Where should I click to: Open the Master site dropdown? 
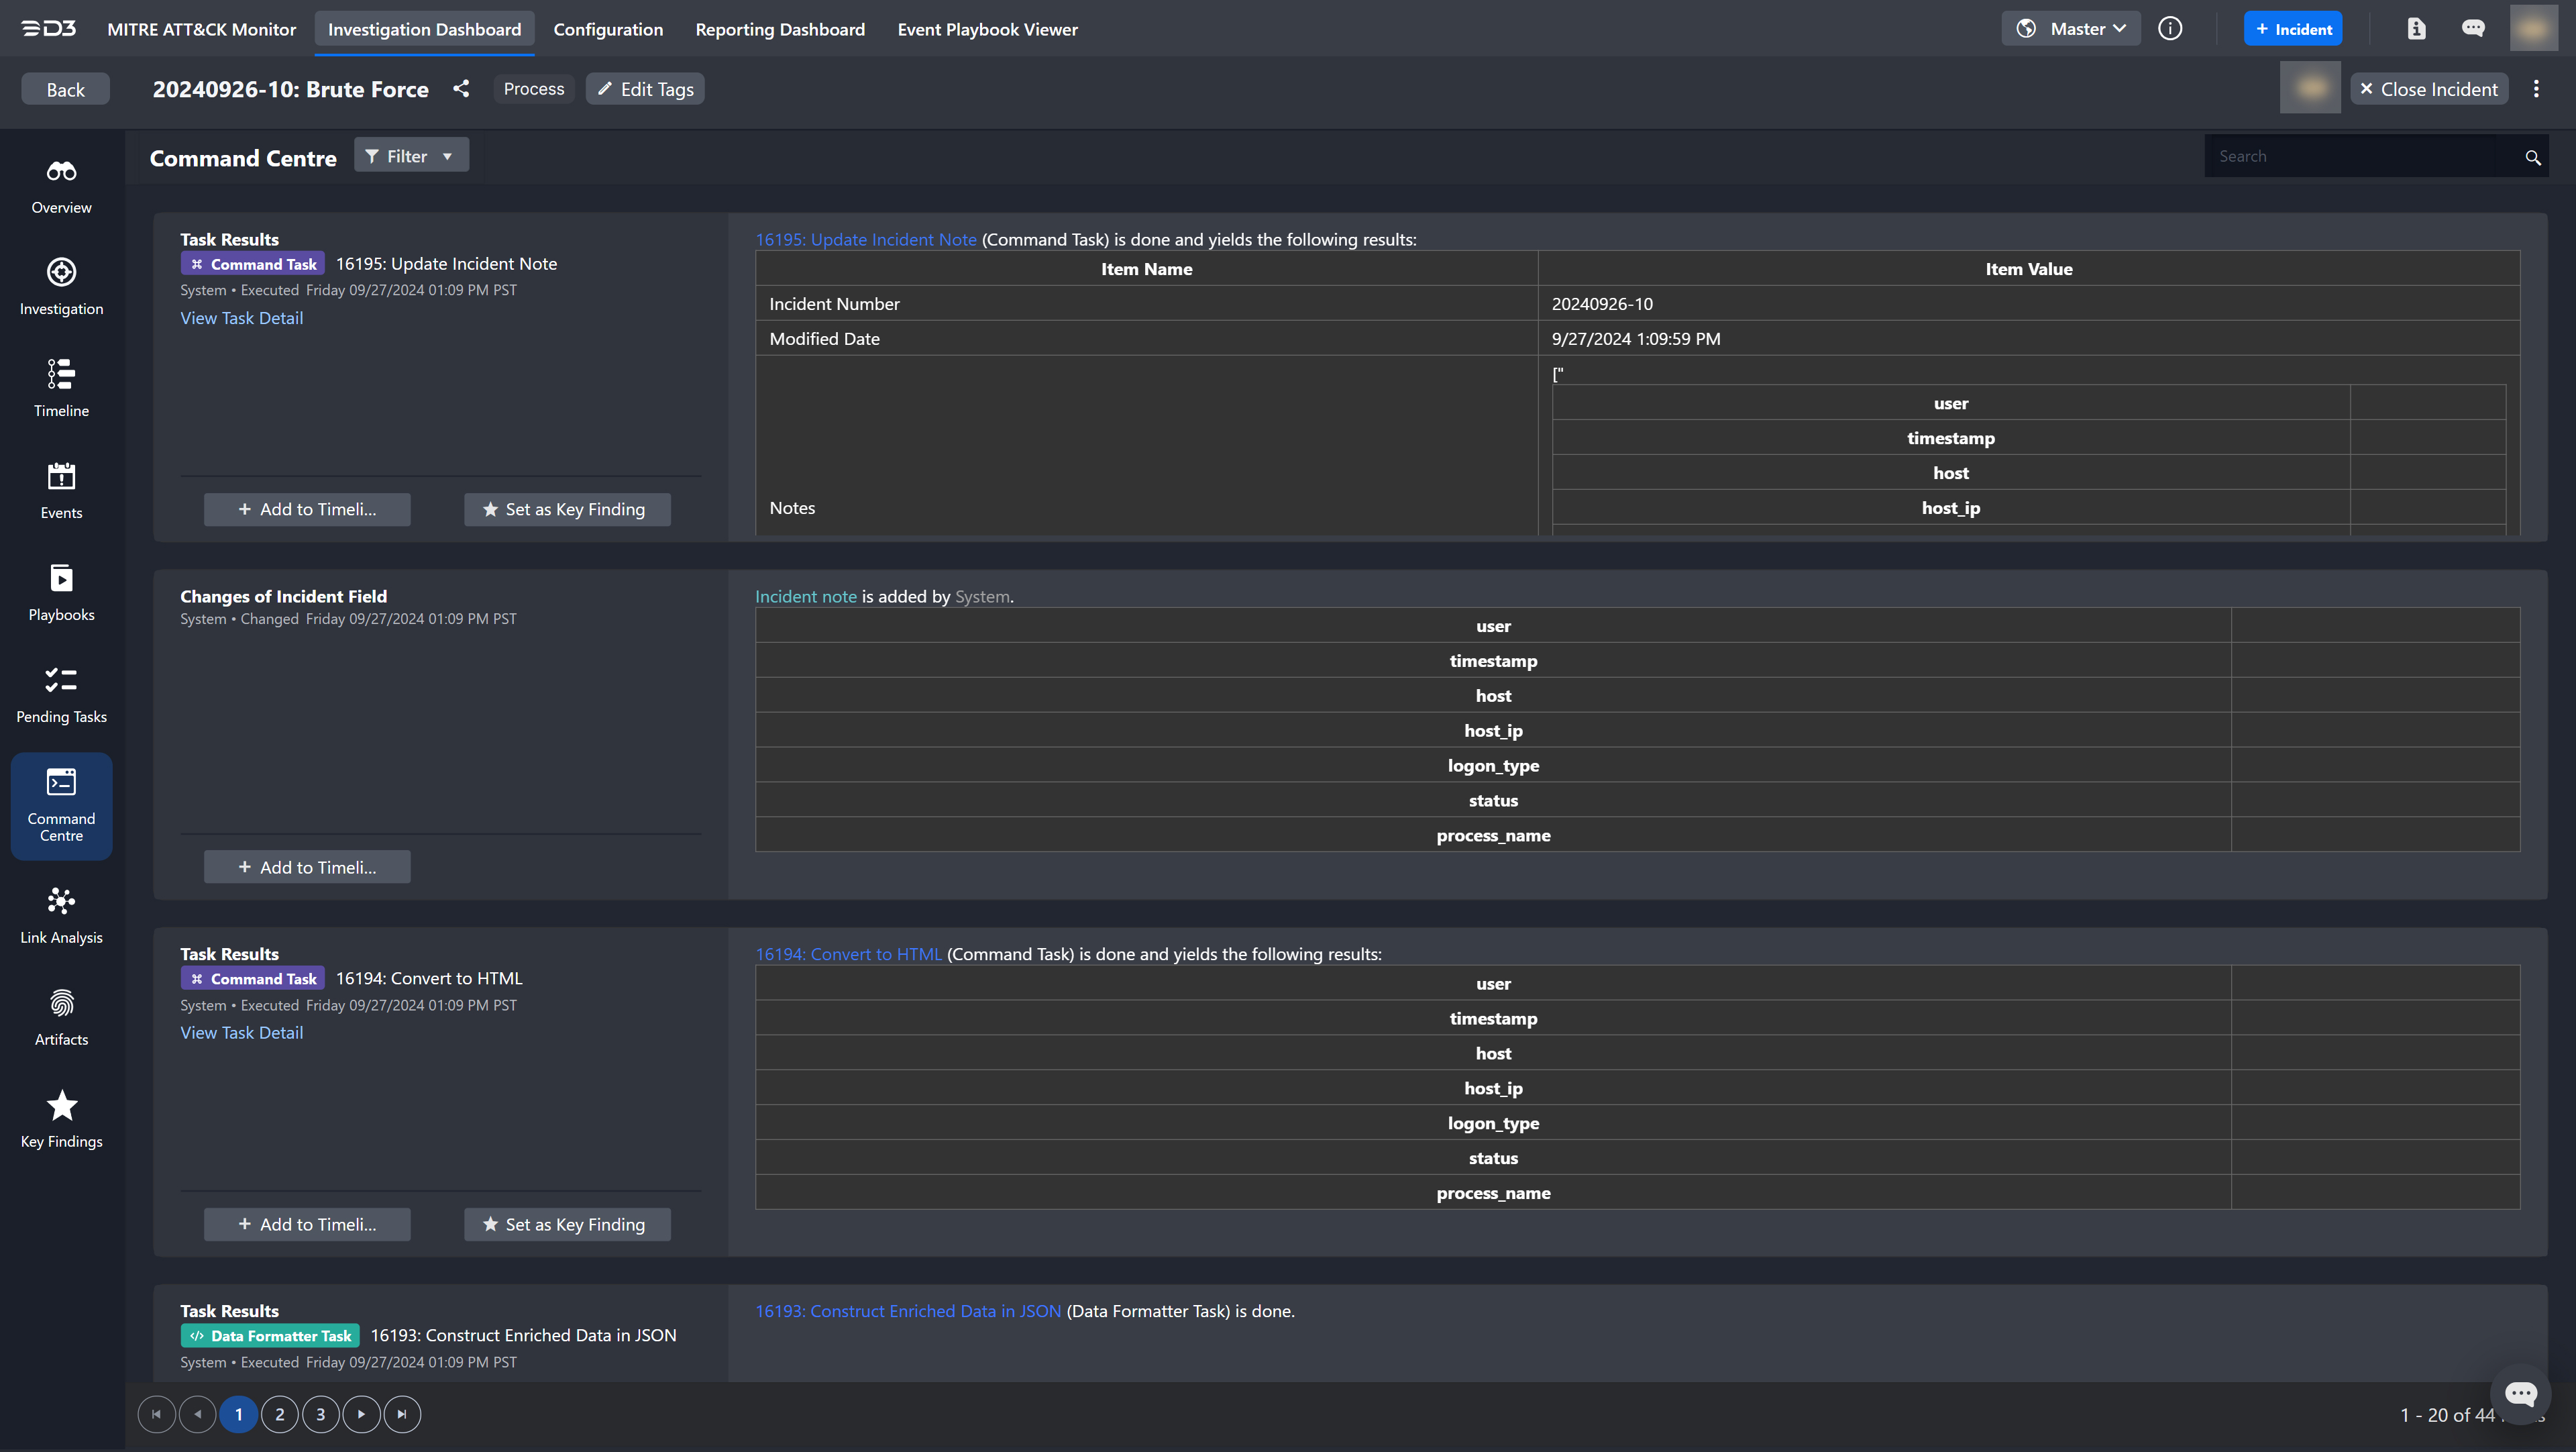[x=2071, y=29]
